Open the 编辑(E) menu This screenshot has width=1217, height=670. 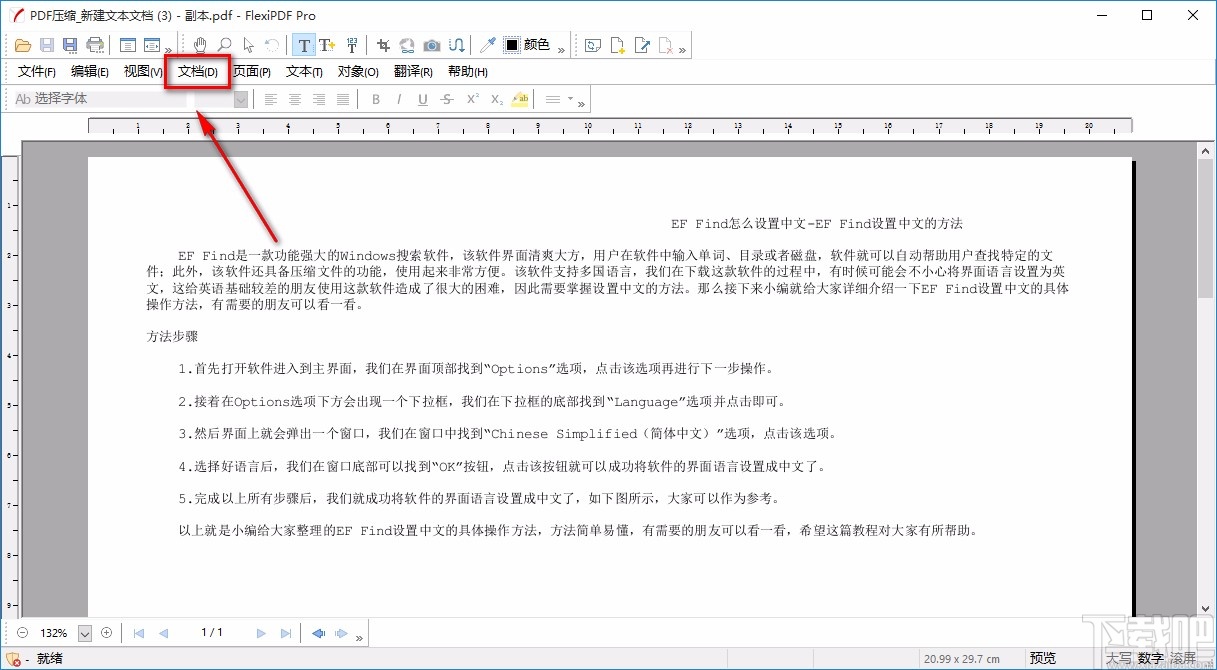pos(90,71)
